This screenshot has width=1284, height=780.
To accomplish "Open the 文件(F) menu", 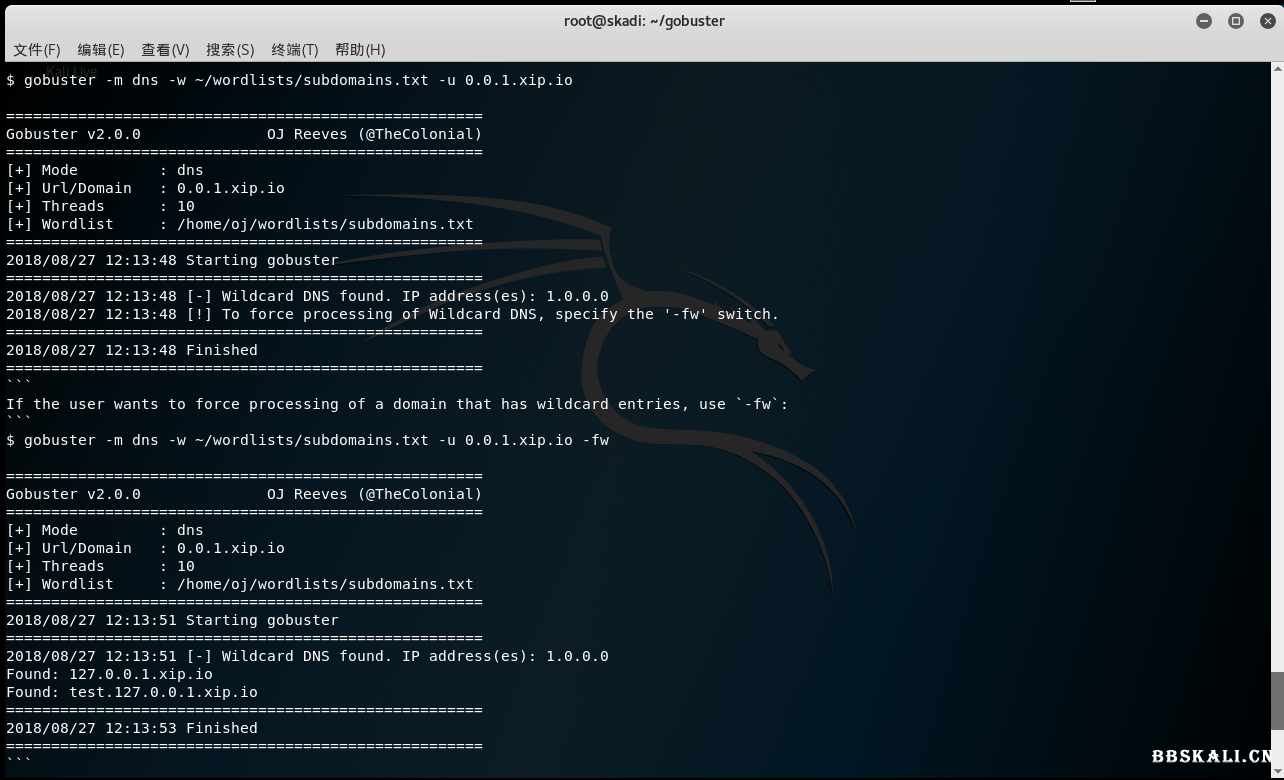I will tap(37, 49).
